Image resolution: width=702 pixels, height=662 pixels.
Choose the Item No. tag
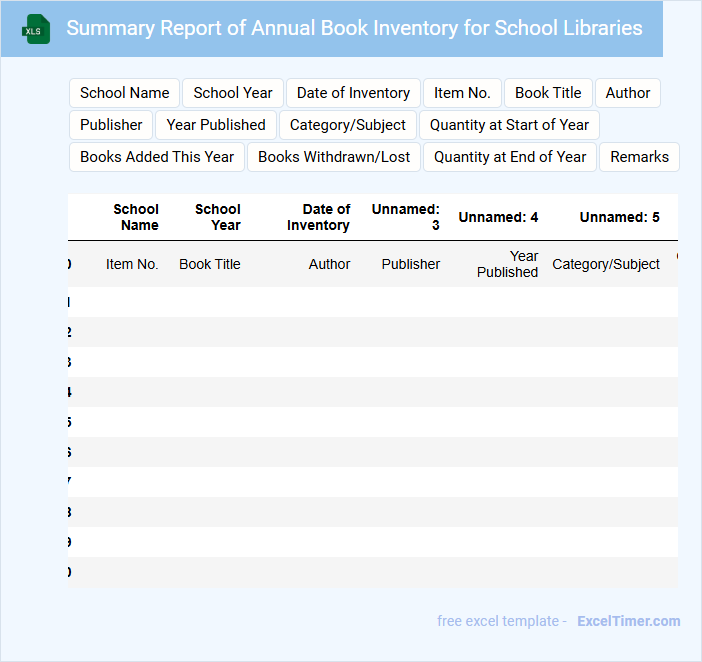click(462, 93)
